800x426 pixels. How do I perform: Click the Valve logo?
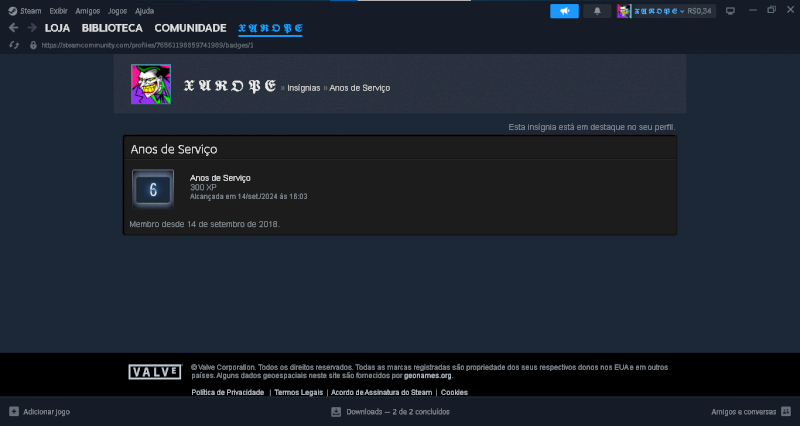click(155, 372)
